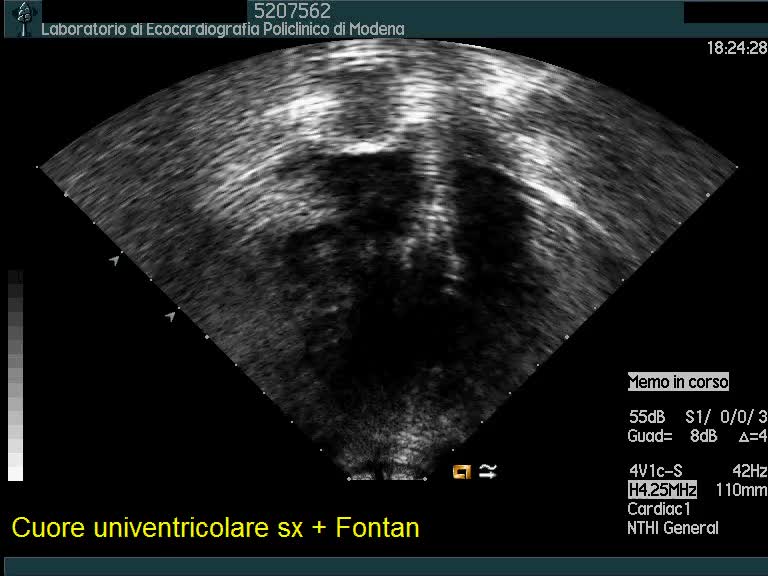Click the Memo in corso status label
Screen dimensions: 768x576
point(678,382)
